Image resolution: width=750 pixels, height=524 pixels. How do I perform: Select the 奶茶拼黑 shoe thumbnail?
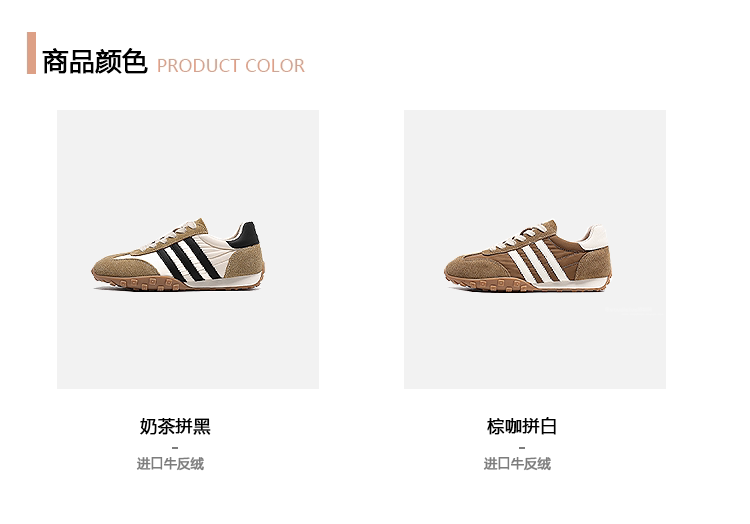[x=188, y=249]
